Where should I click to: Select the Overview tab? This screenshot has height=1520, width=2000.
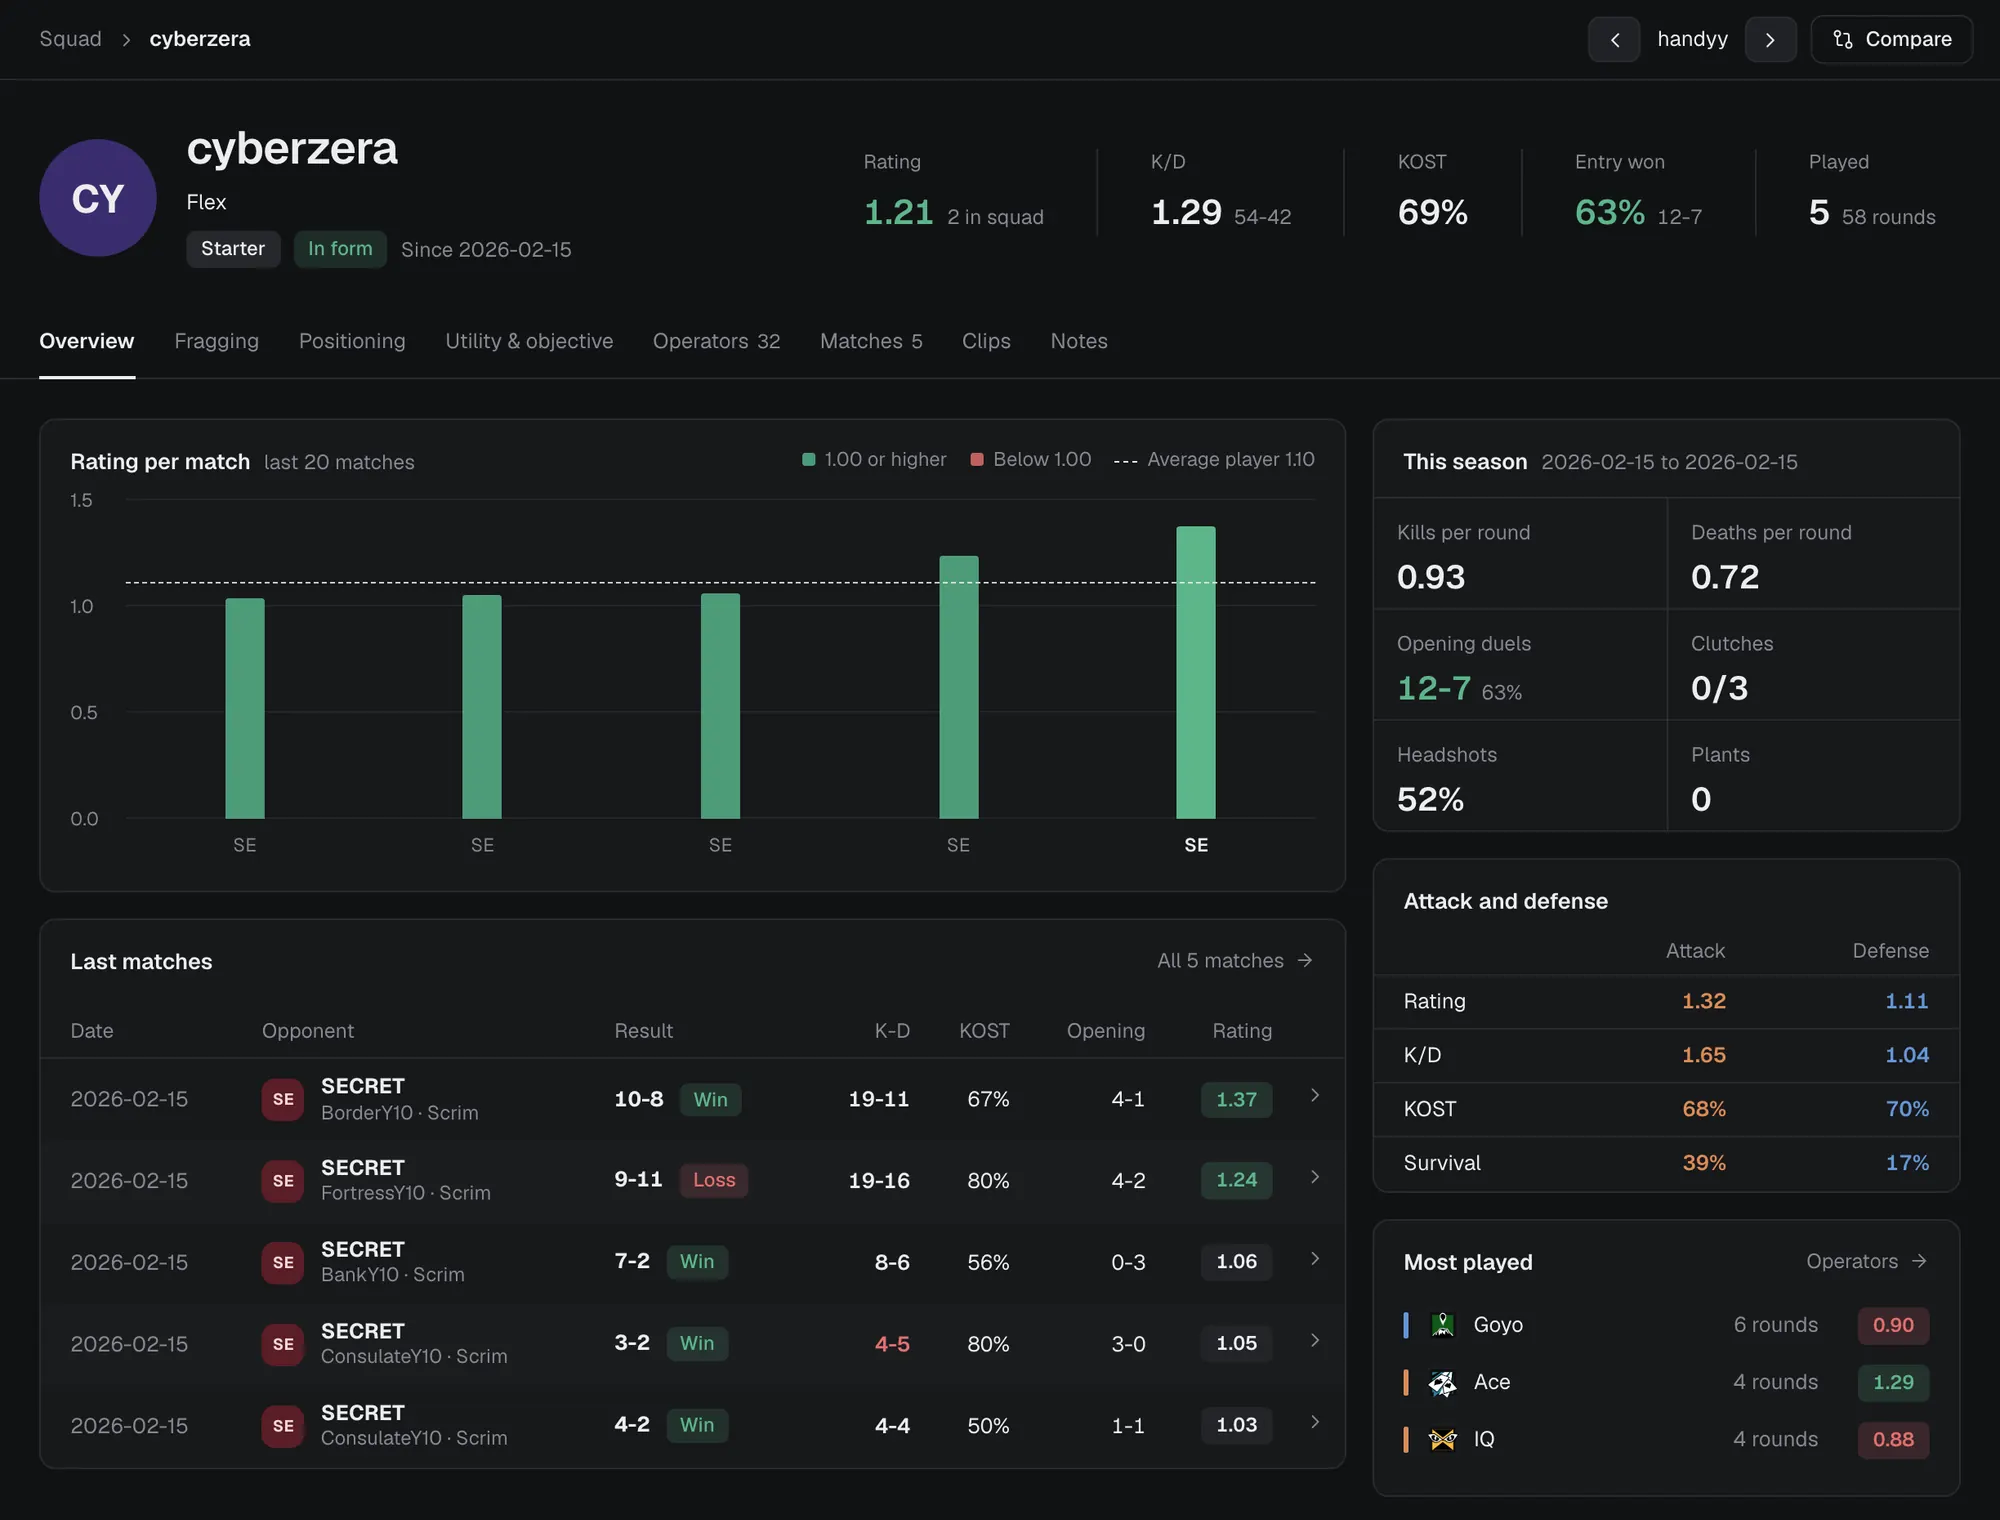point(87,341)
